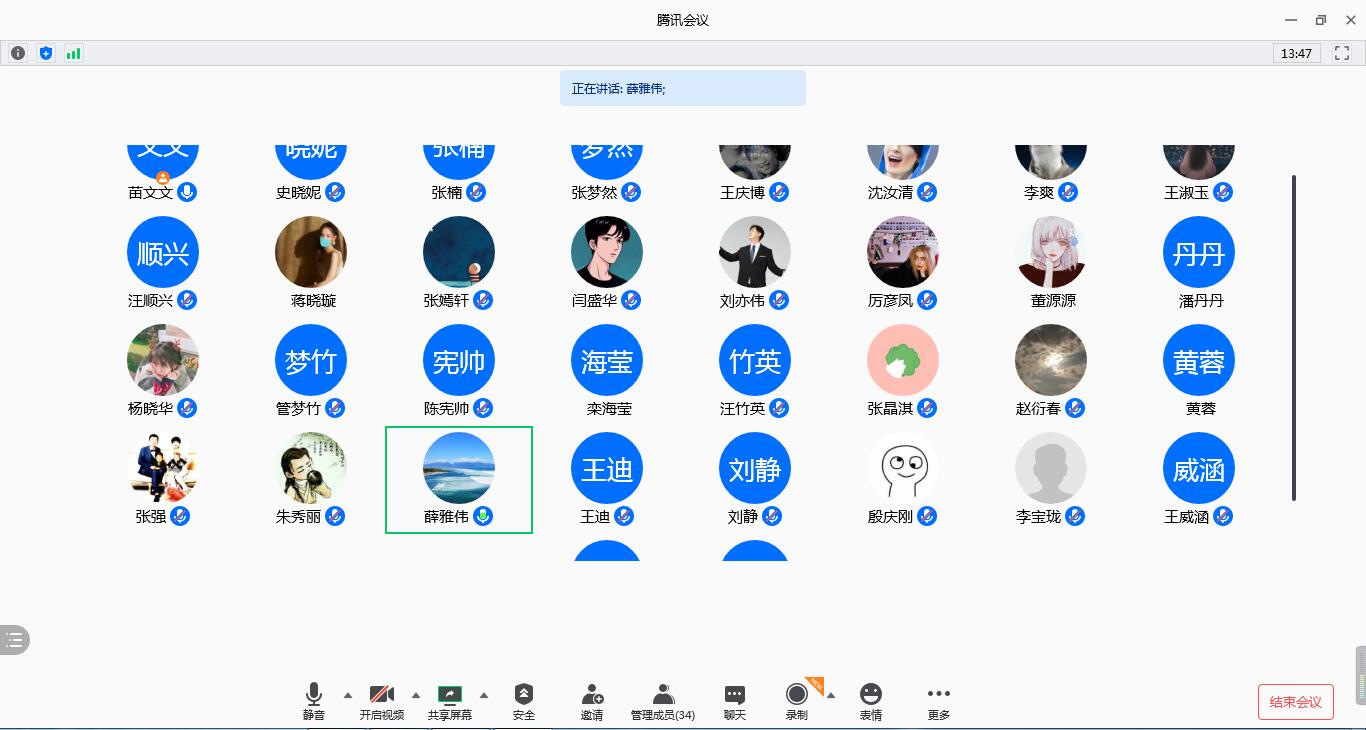Open the 安全 security settings
This screenshot has width=1366, height=730.
(523, 695)
